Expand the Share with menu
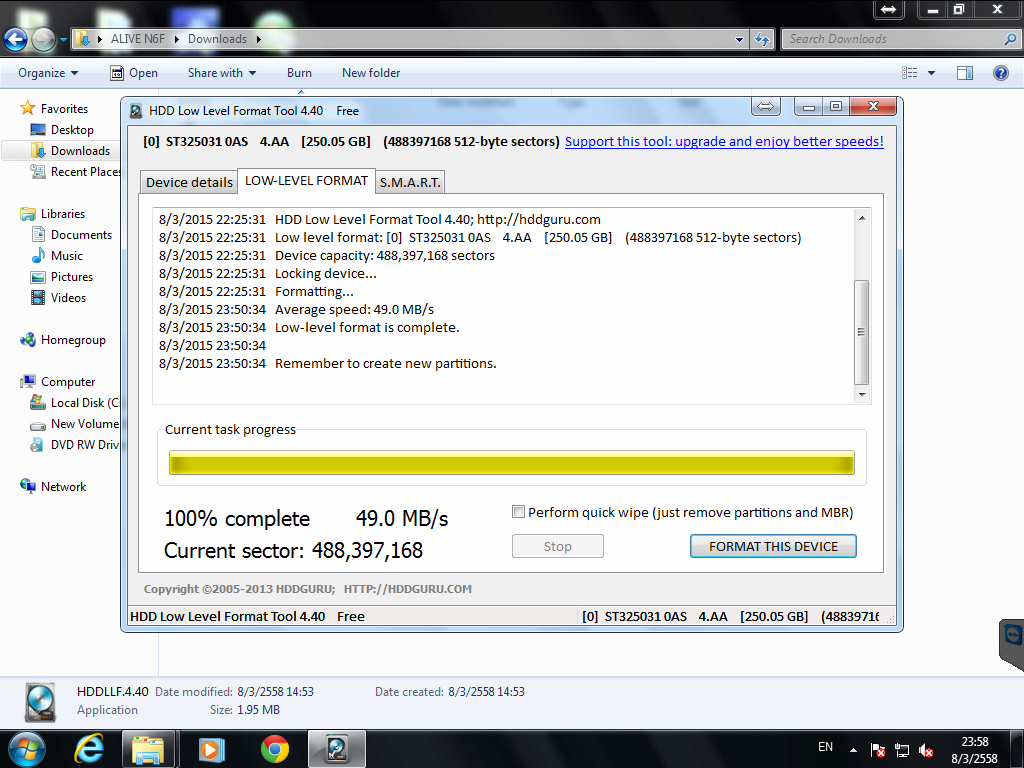 click(221, 73)
